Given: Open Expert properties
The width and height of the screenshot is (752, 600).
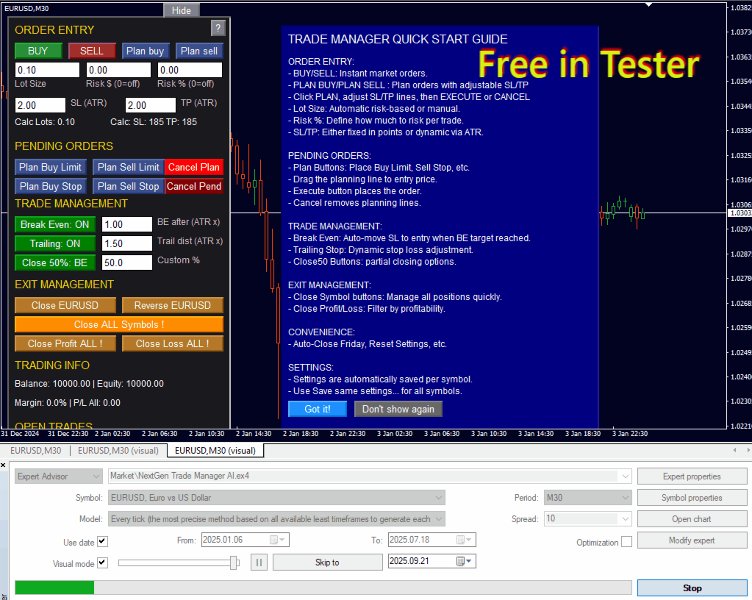Looking at the screenshot, I should pos(692,476).
